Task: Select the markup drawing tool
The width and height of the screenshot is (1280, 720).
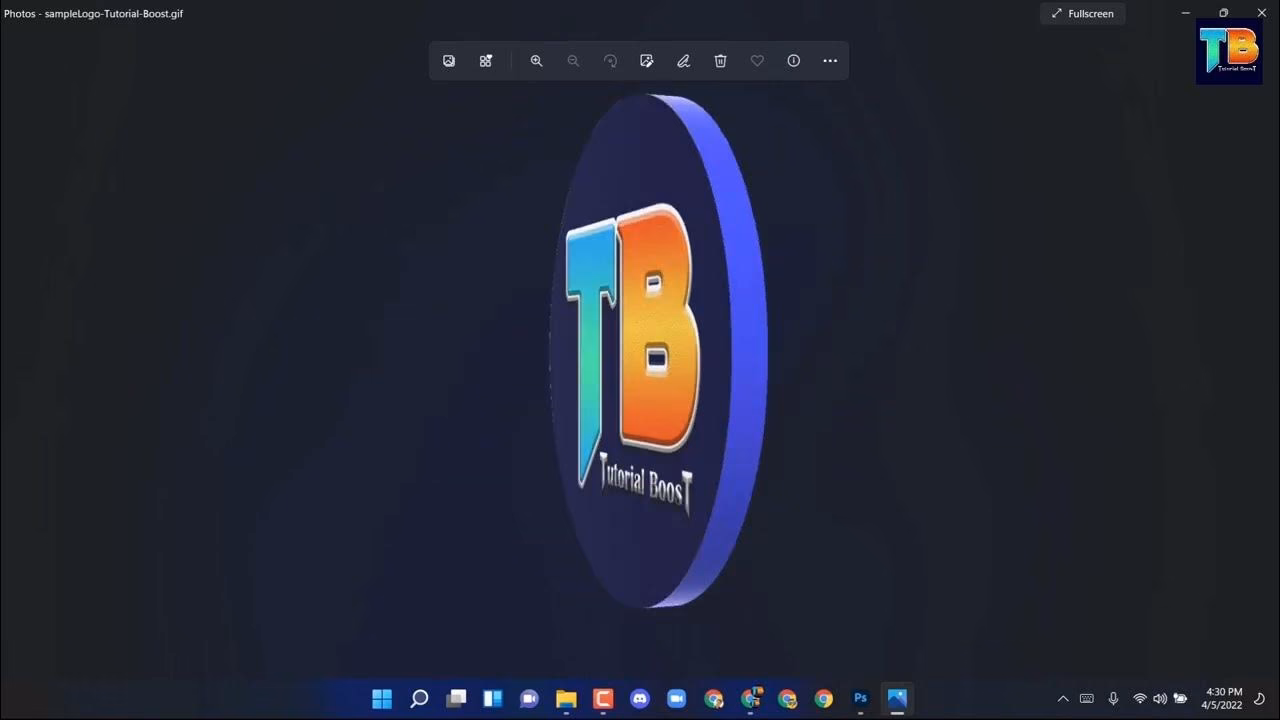Action: coord(683,60)
